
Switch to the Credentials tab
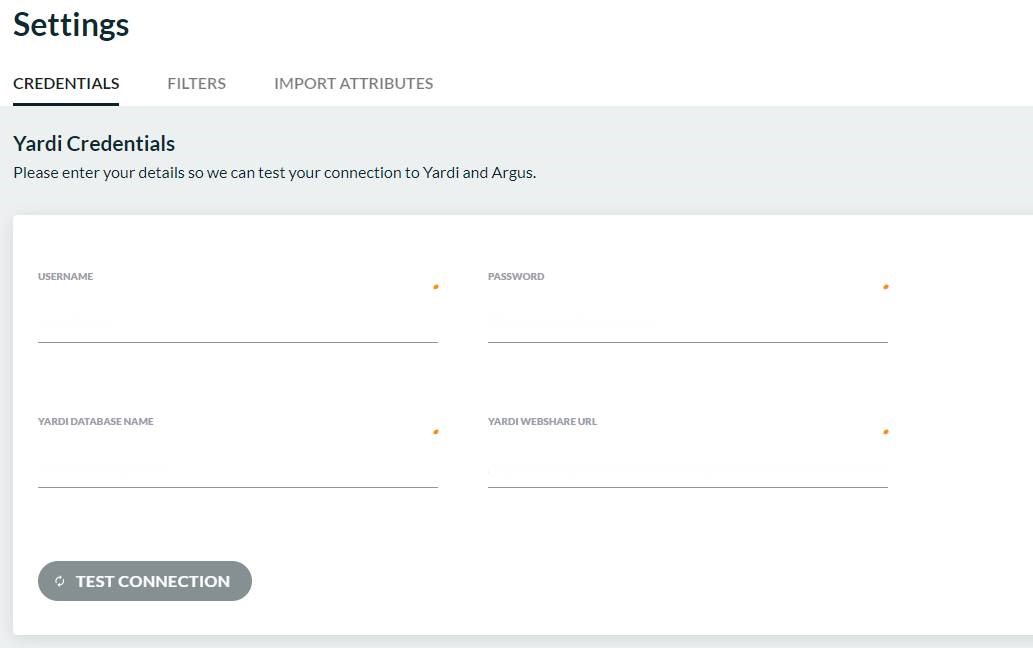[x=66, y=84]
